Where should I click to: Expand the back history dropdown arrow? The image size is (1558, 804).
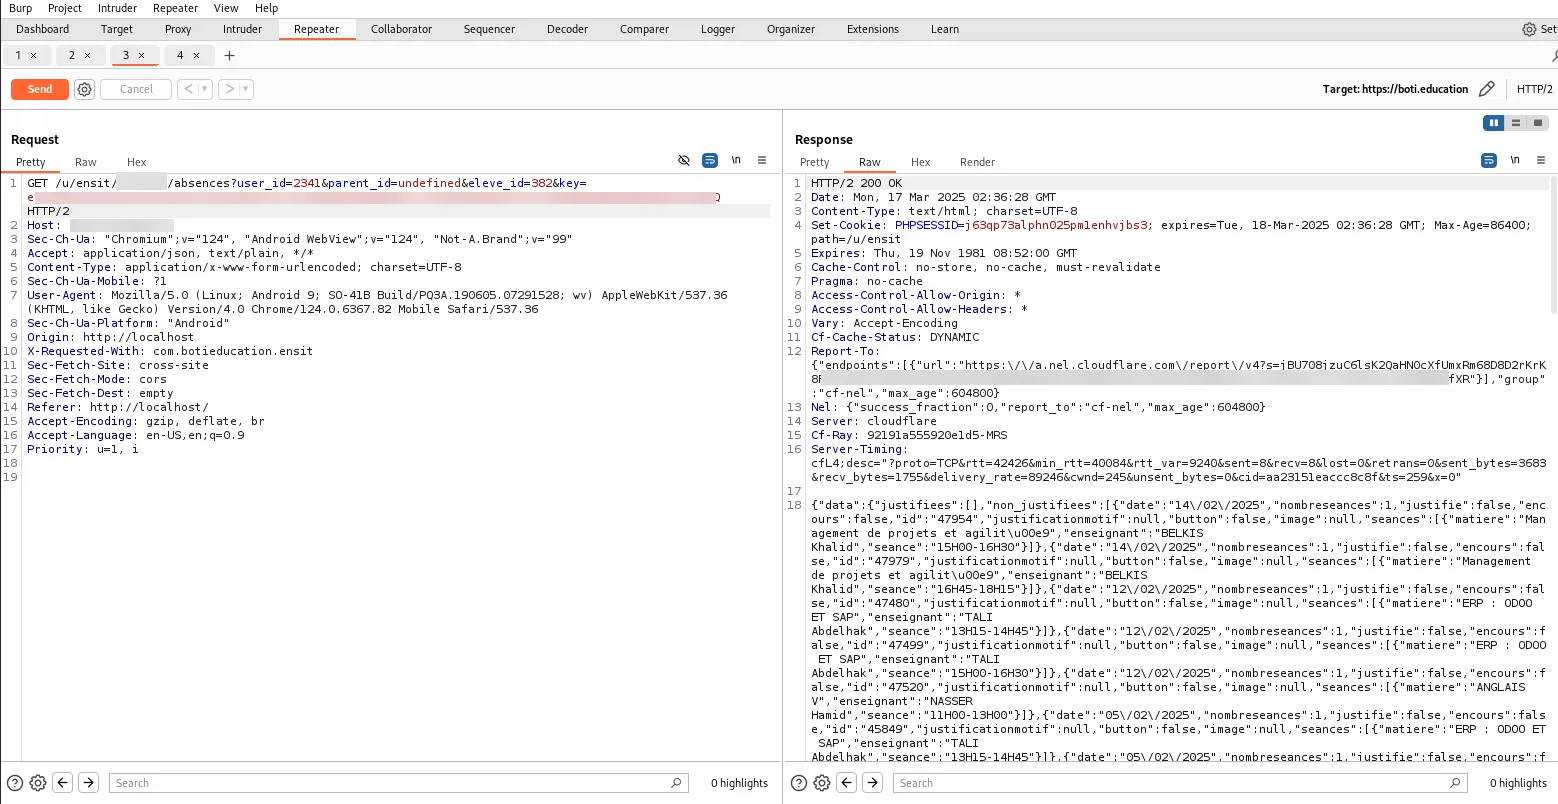tap(205, 89)
